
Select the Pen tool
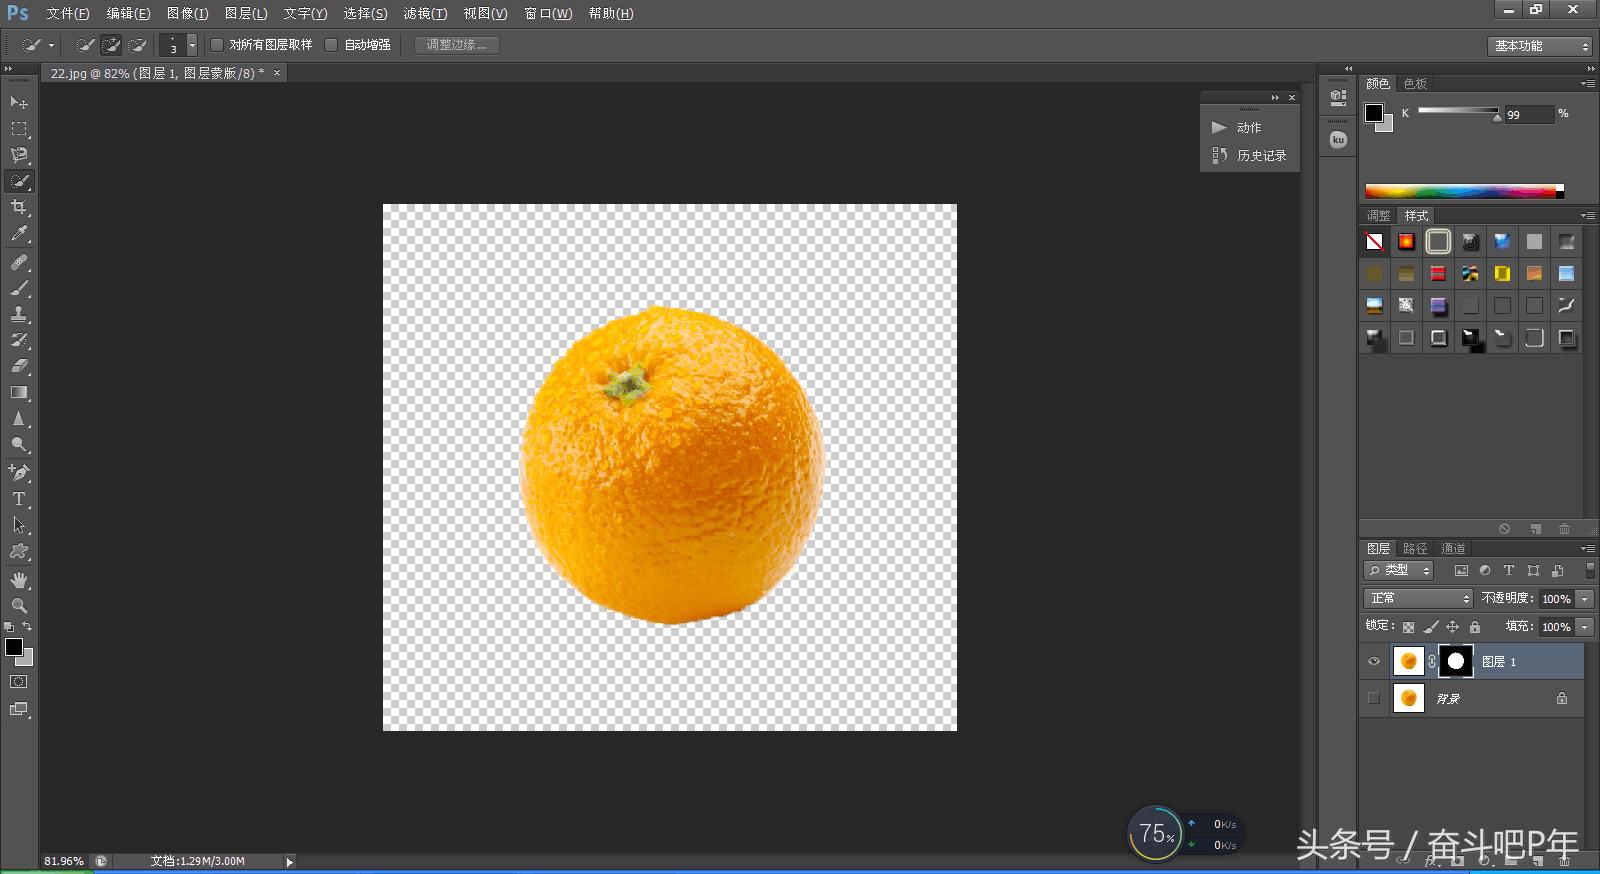coord(19,472)
